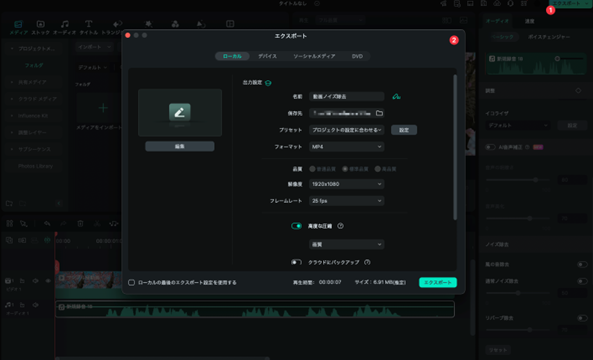The image size is (593, 360).
Task: Click the undo arrow in timeline toolbar
Action: (x=47, y=223)
